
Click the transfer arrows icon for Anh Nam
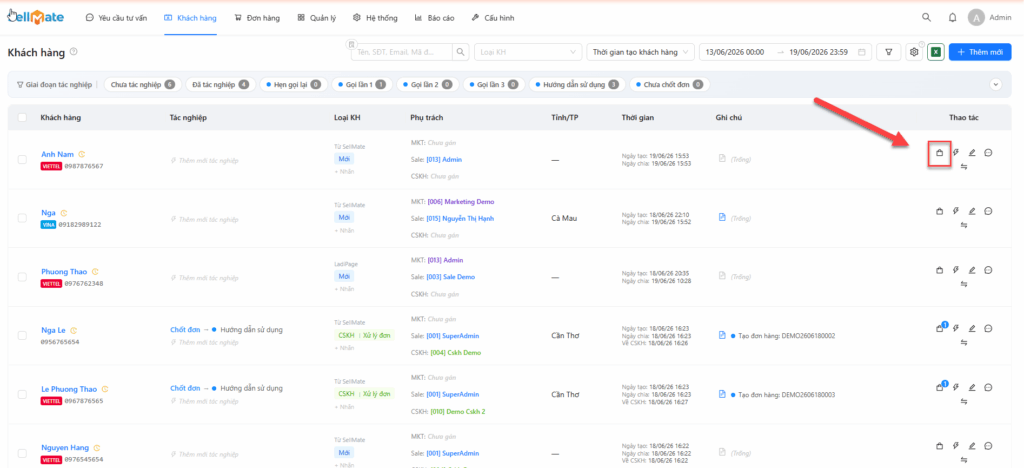[964, 167]
